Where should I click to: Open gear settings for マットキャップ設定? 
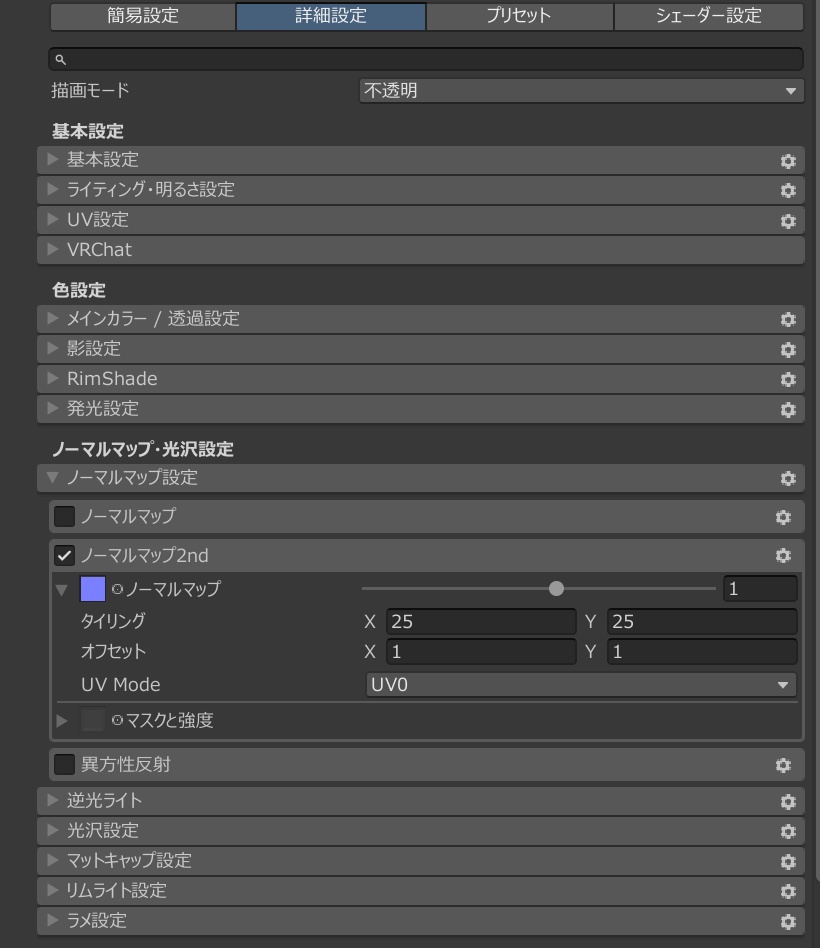pyautogui.click(x=788, y=860)
